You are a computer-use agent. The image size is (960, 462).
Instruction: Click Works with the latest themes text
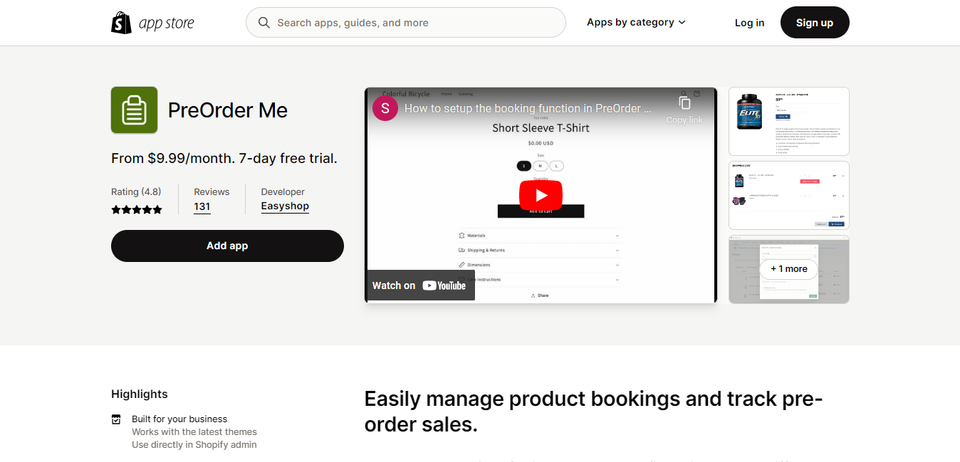tap(194, 432)
